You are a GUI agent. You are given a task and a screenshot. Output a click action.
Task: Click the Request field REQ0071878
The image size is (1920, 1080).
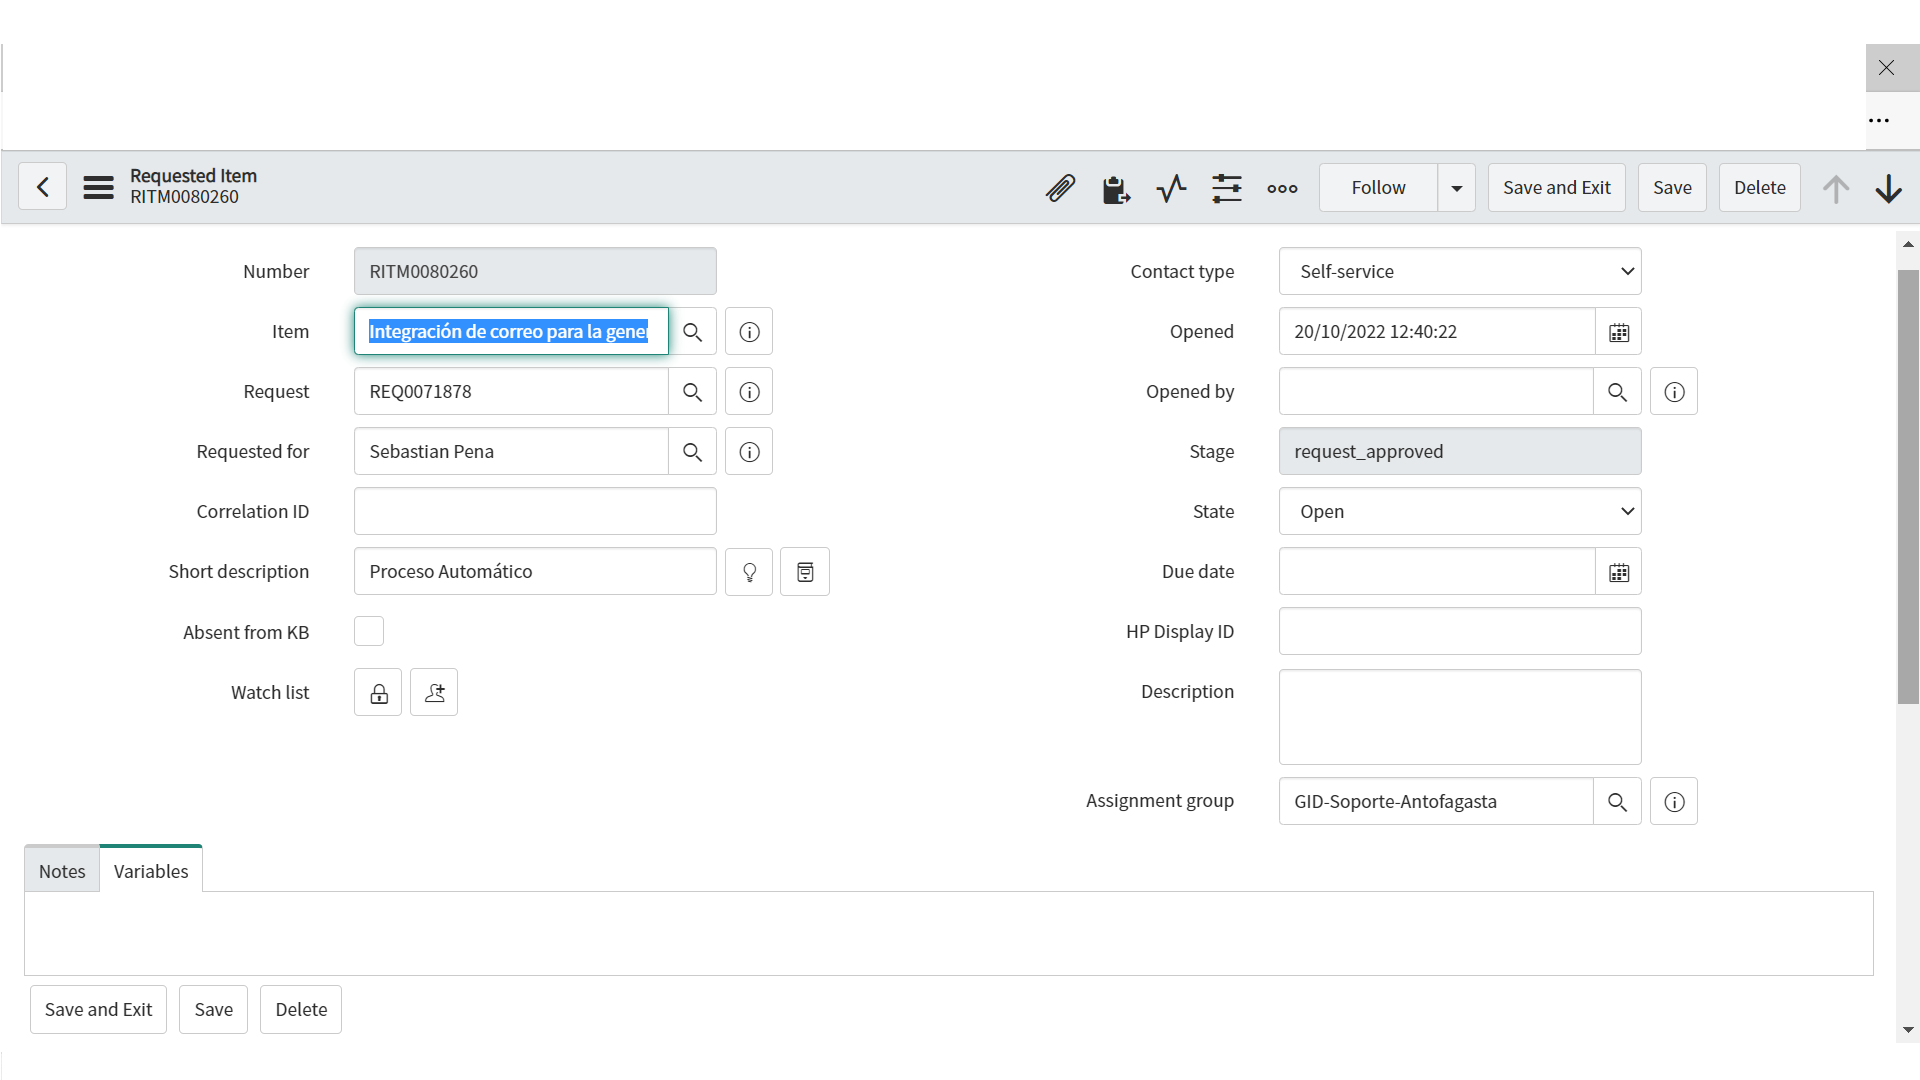tap(511, 391)
